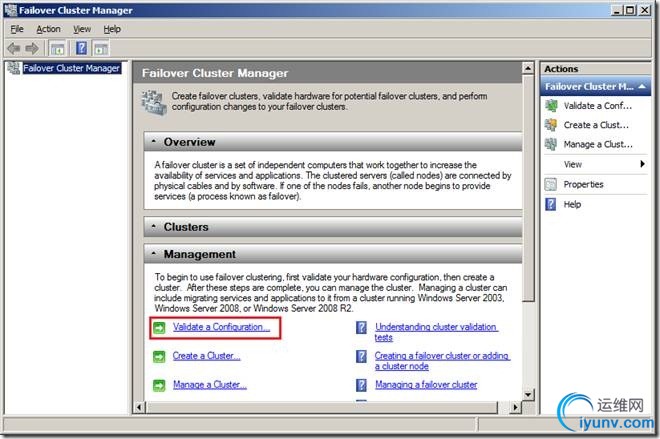Click the horizontal scrollbar left arrow

pyautogui.click(x=139, y=407)
